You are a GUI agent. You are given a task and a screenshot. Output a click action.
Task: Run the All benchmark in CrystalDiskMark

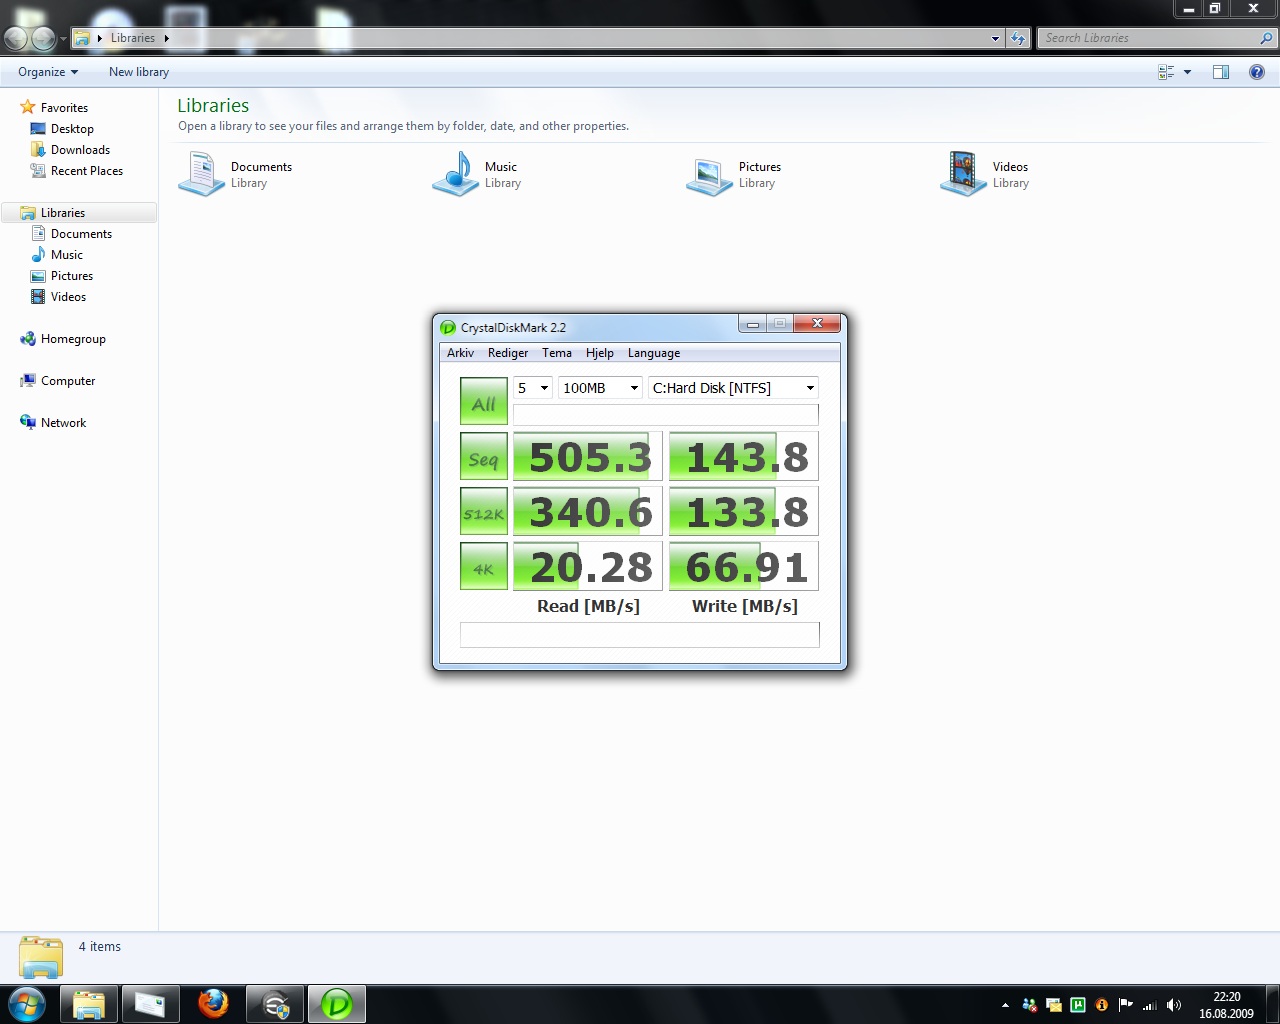[484, 401]
